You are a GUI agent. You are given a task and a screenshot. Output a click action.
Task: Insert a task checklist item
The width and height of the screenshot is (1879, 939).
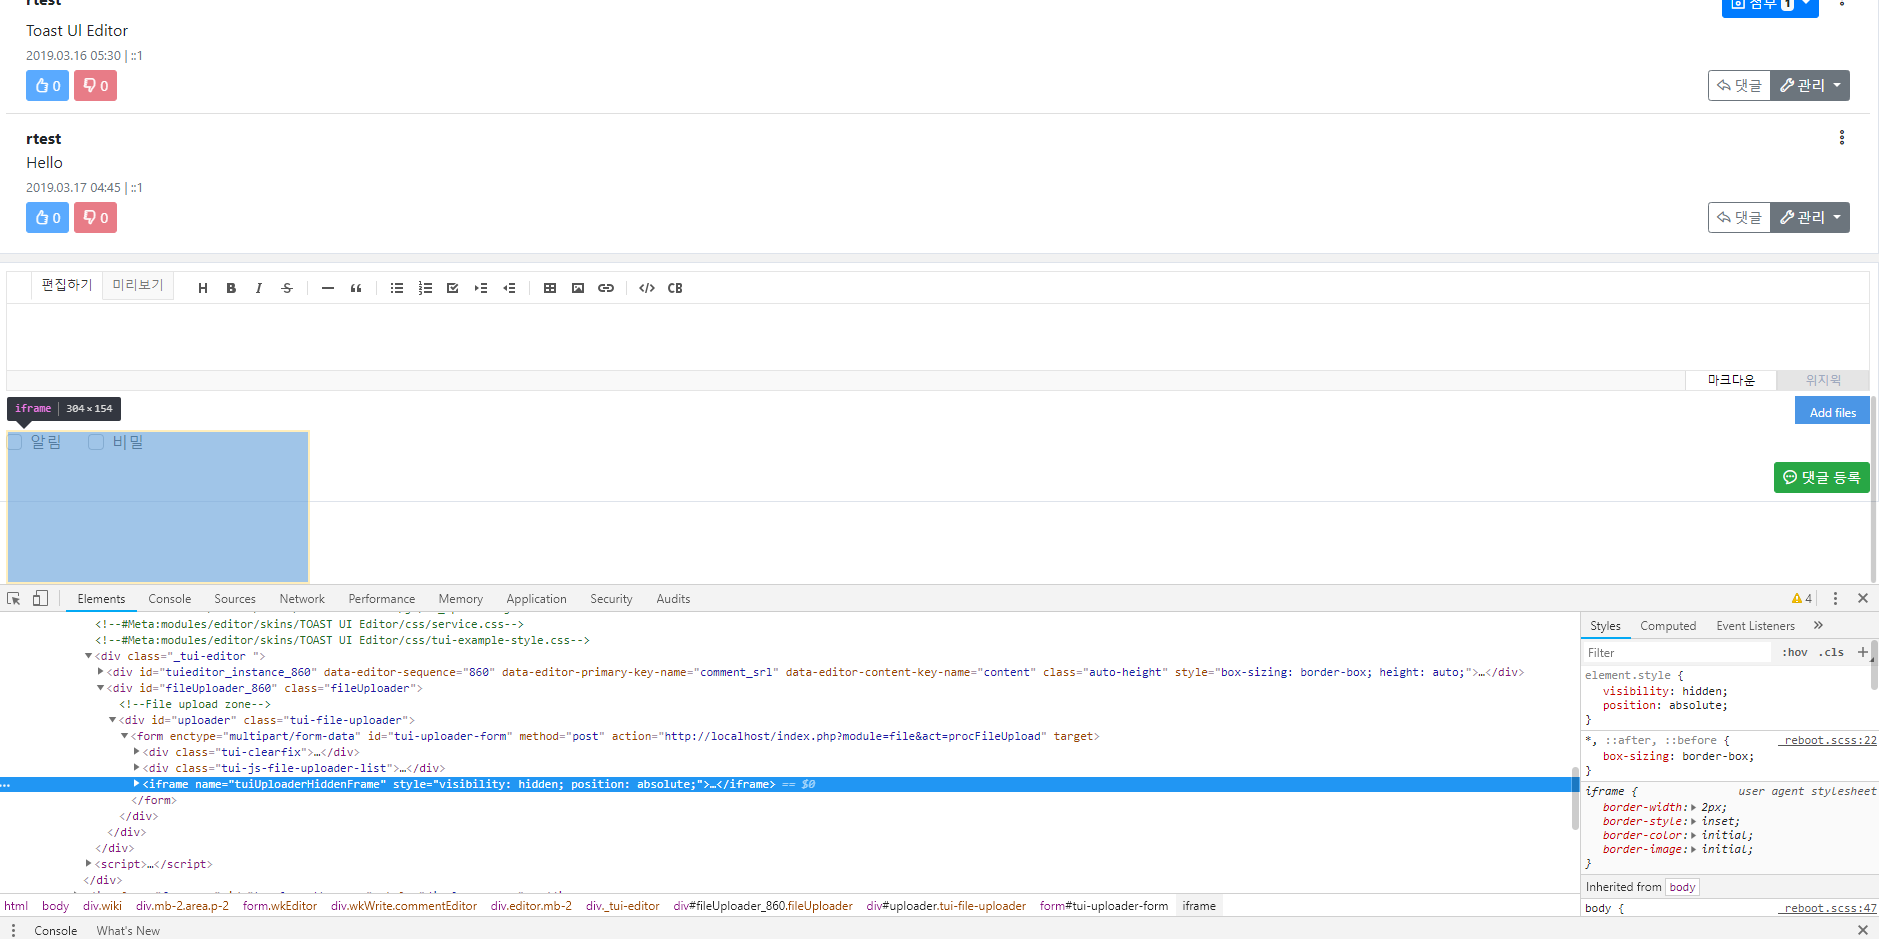coord(453,288)
